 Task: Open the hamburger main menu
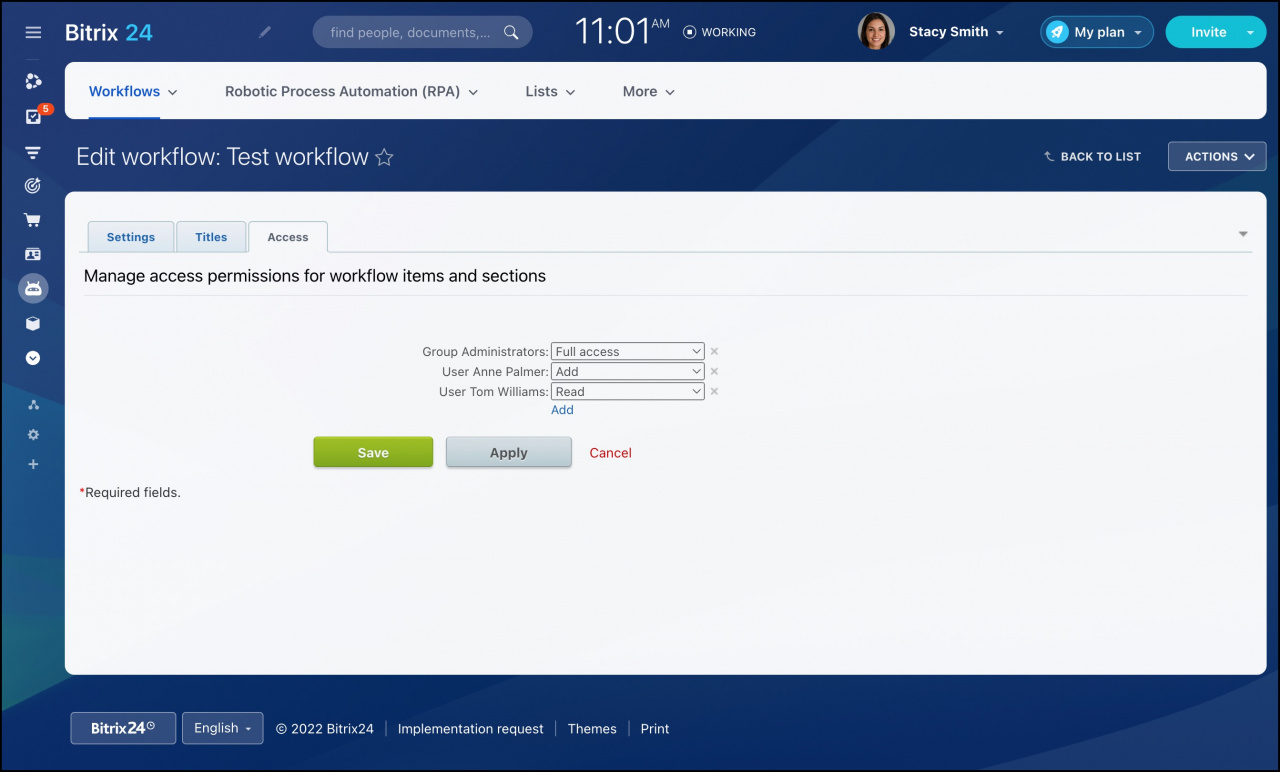point(33,32)
